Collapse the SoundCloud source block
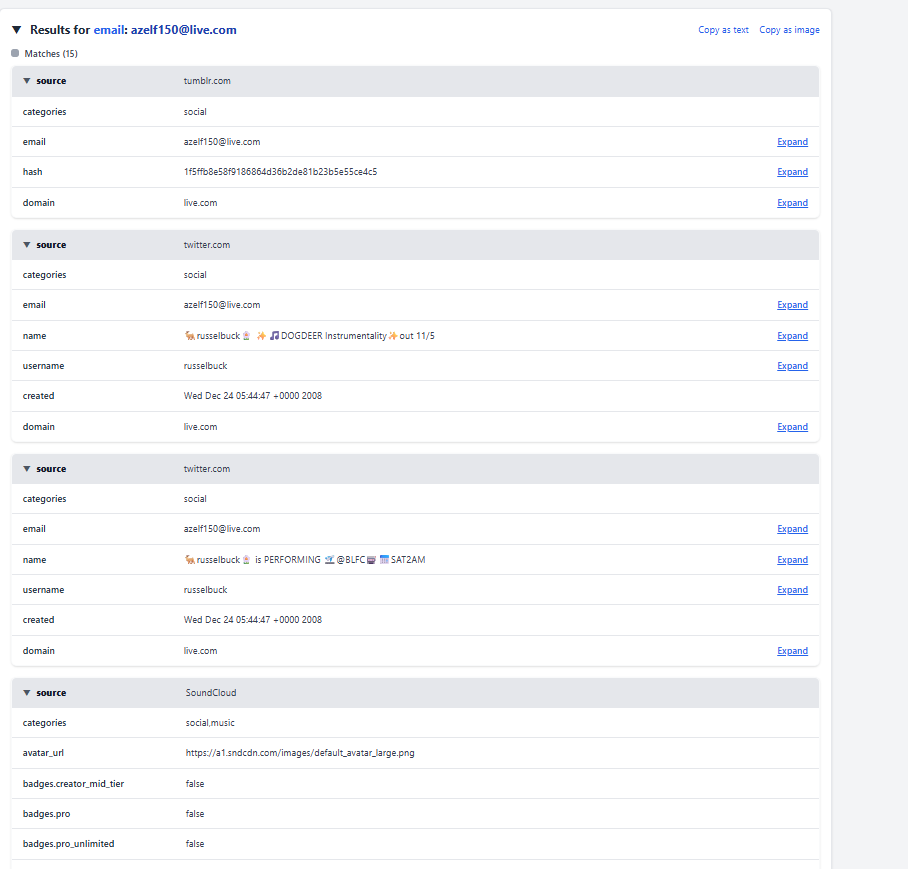The image size is (908, 869). [x=27, y=693]
